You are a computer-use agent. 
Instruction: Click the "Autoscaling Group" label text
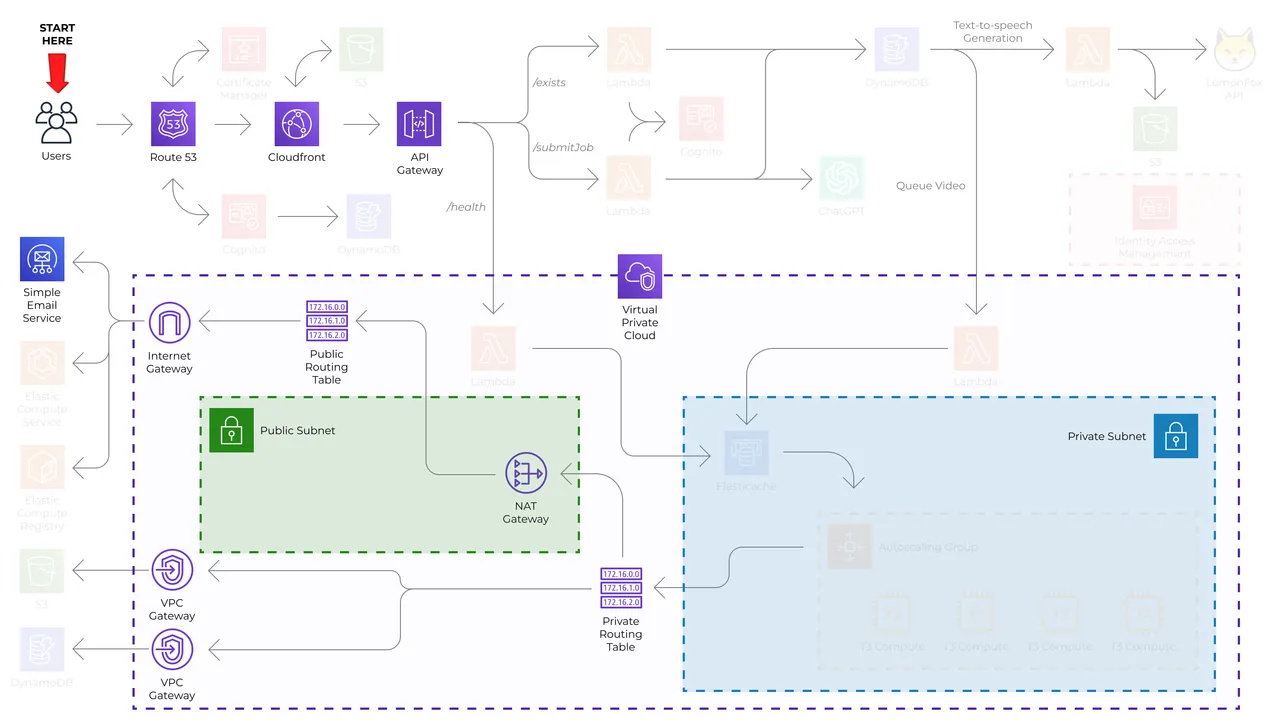tap(929, 548)
